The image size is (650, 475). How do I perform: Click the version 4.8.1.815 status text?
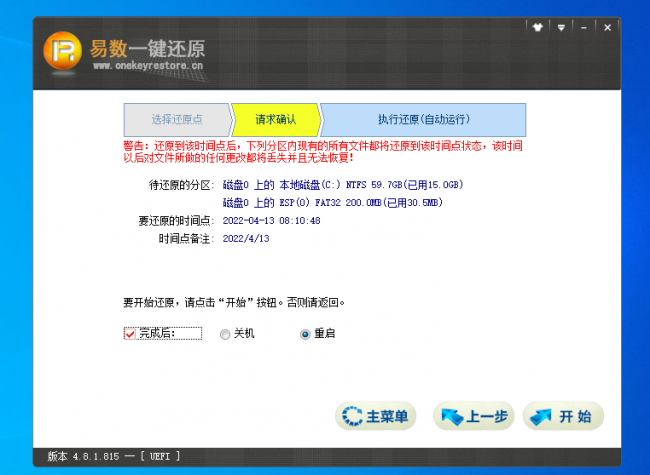click(114, 456)
